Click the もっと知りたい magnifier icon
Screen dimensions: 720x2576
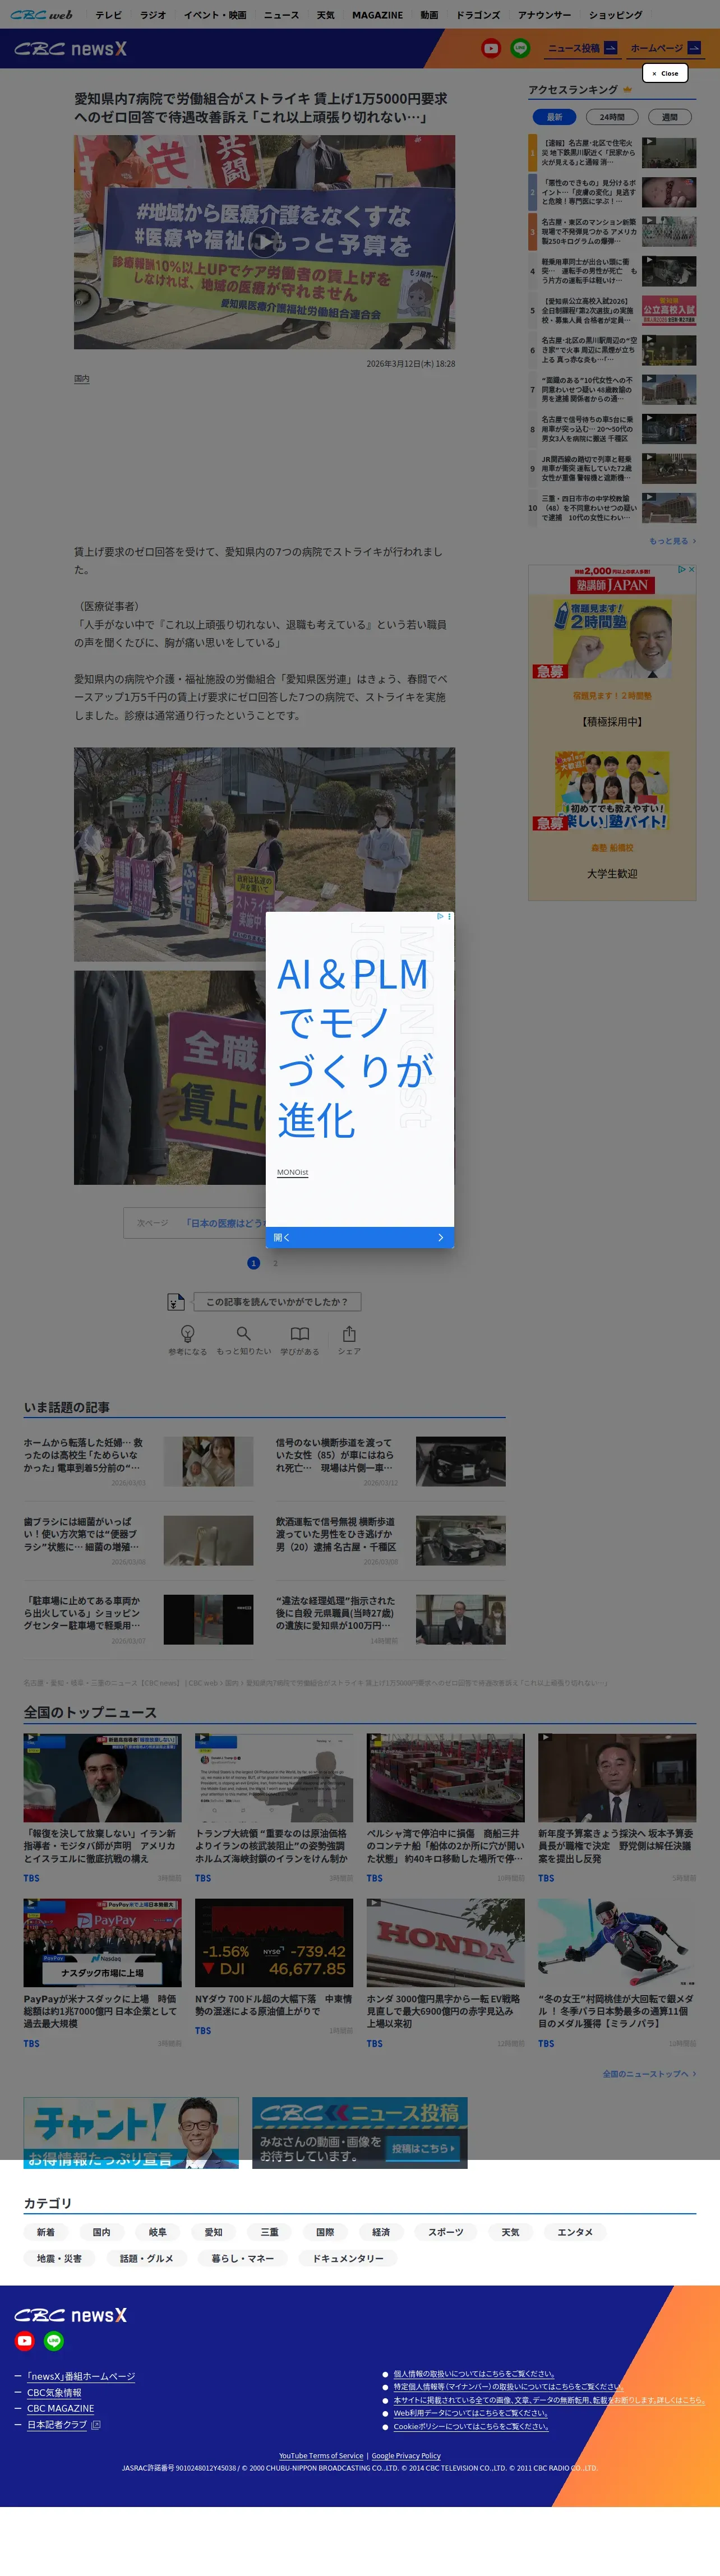[243, 1333]
